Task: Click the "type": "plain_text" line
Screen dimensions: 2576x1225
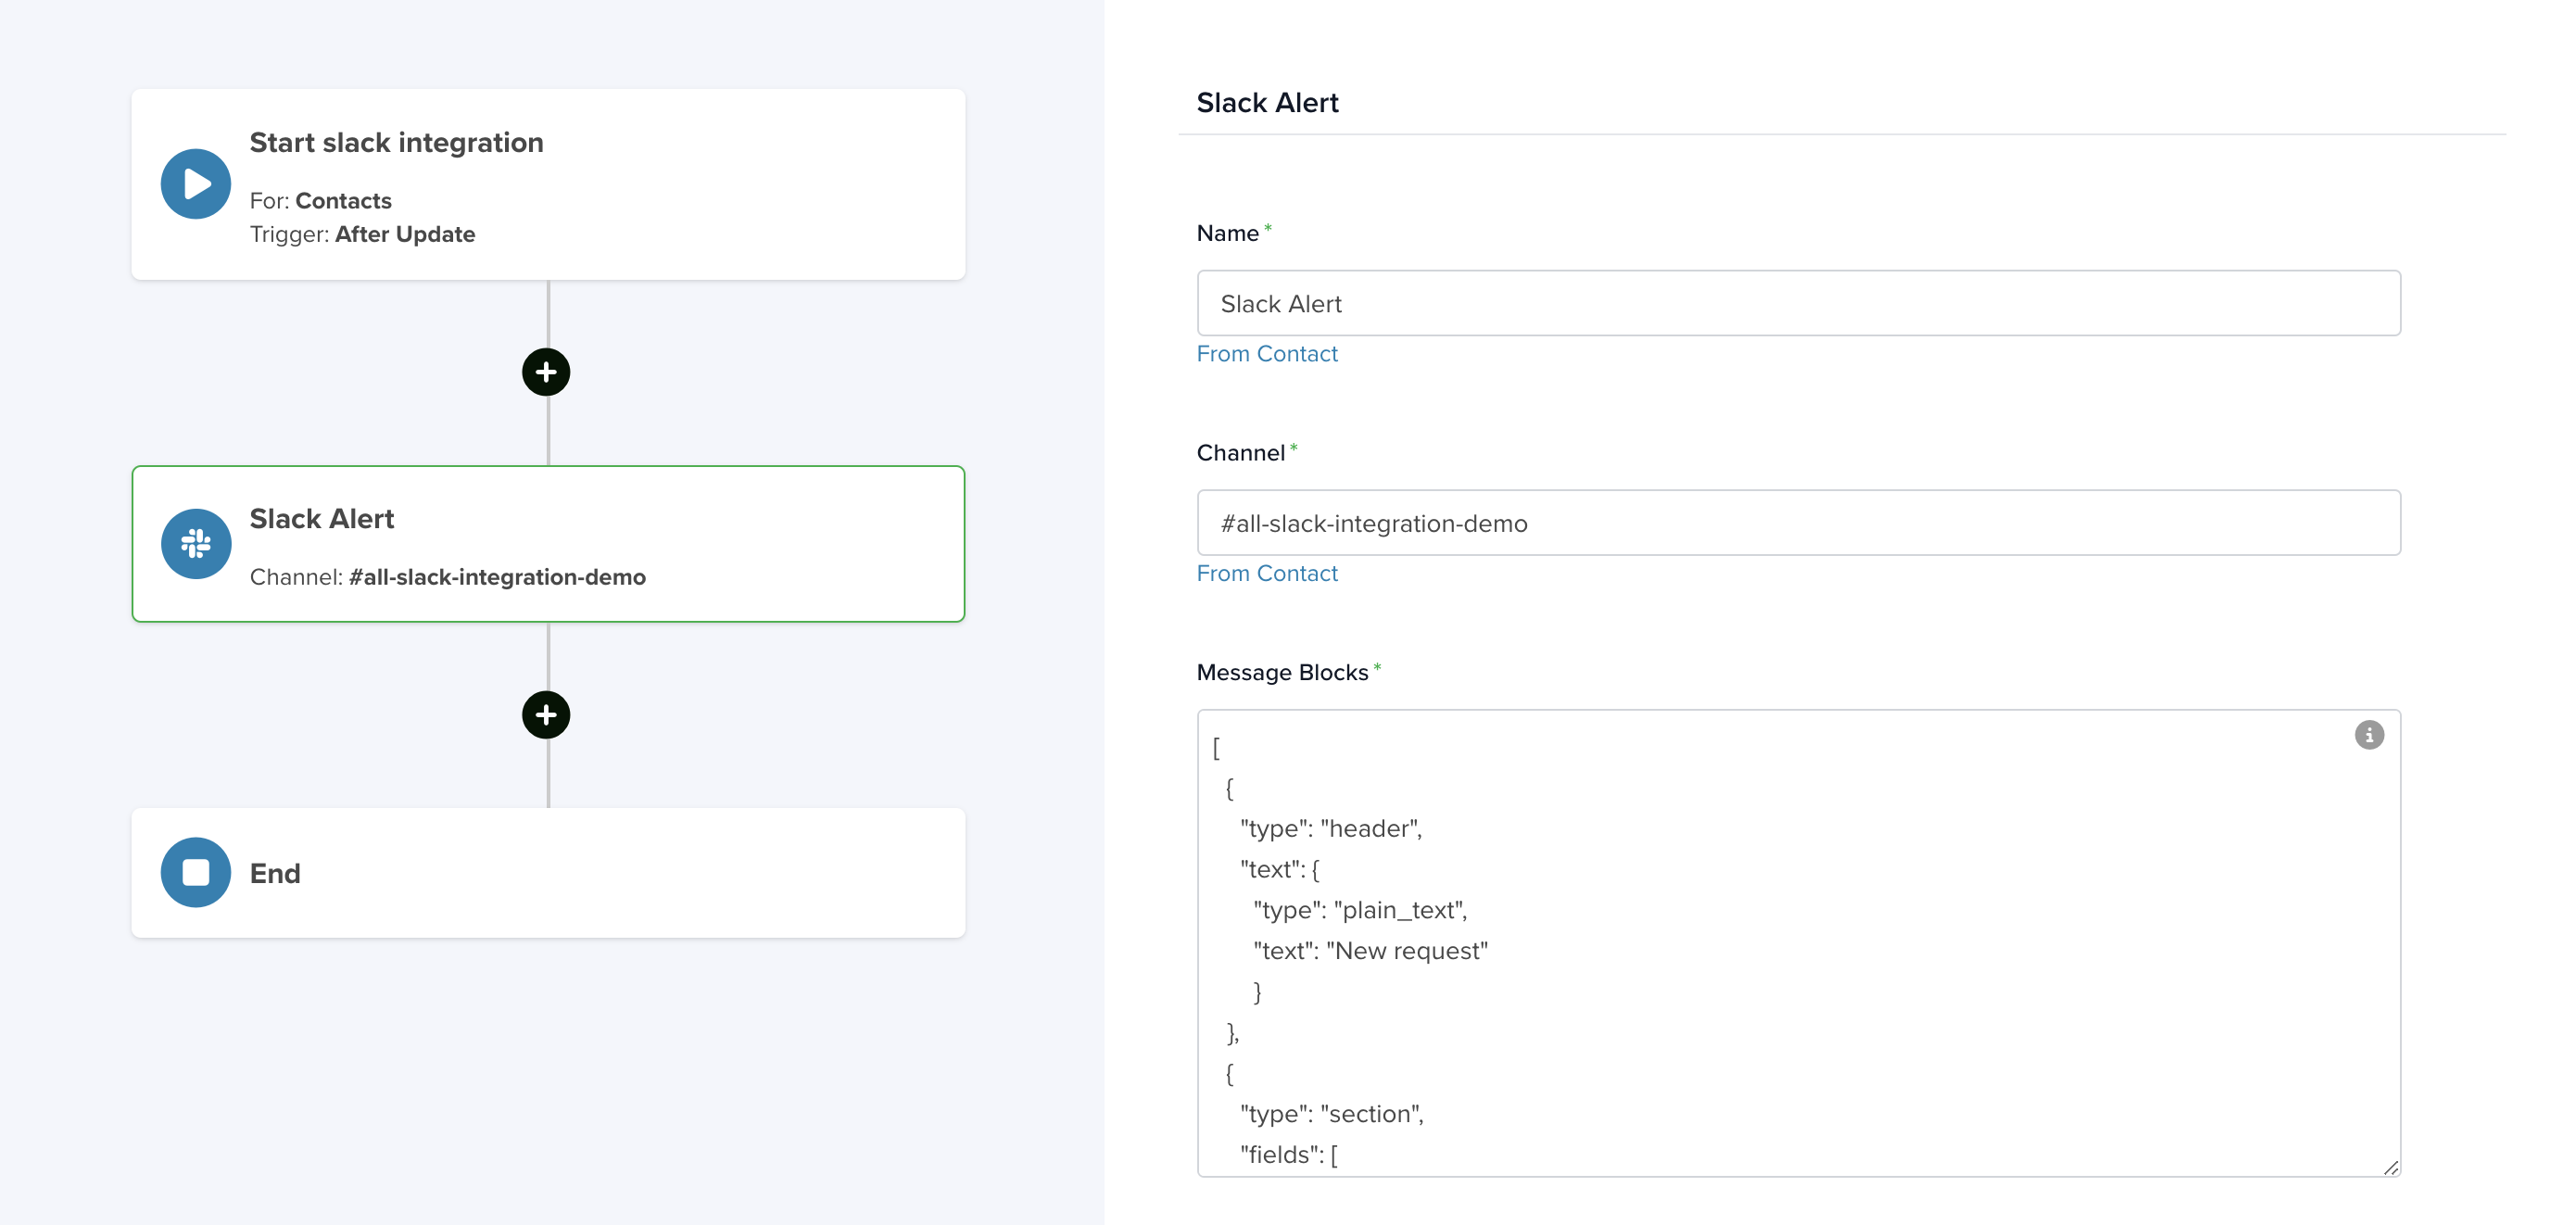Action: point(1360,910)
